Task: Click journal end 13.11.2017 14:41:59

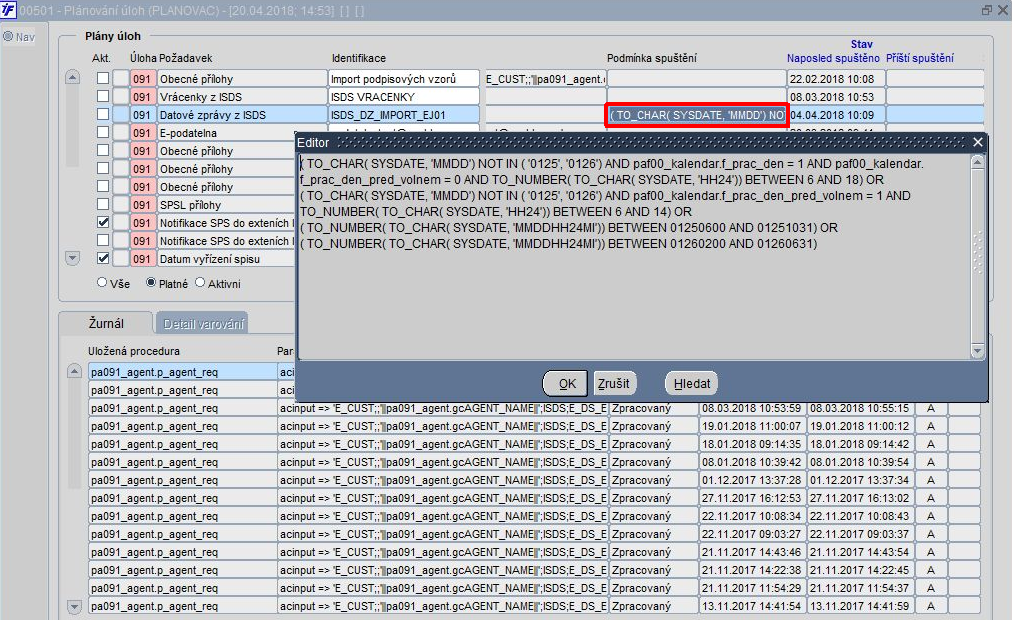Action: click(x=860, y=606)
